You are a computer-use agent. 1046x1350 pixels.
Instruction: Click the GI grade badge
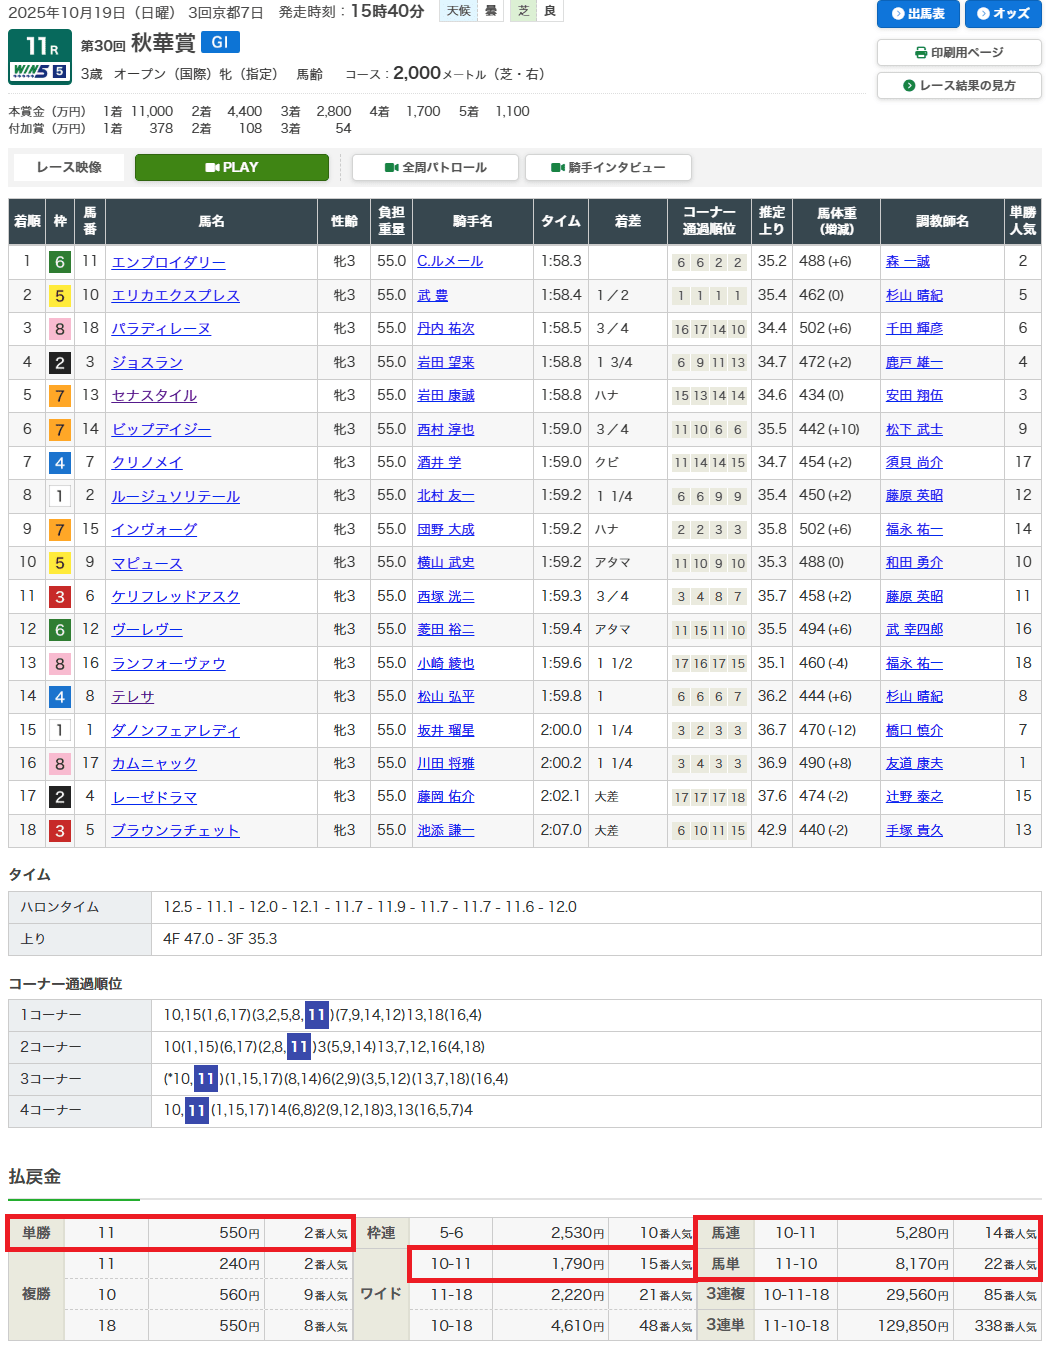220,42
